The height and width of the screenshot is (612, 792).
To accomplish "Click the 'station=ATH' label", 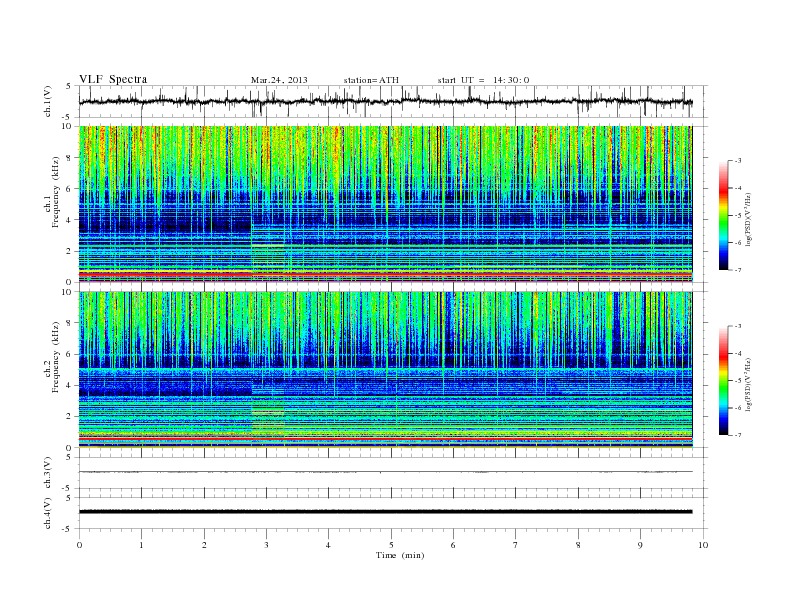I will coord(371,80).
